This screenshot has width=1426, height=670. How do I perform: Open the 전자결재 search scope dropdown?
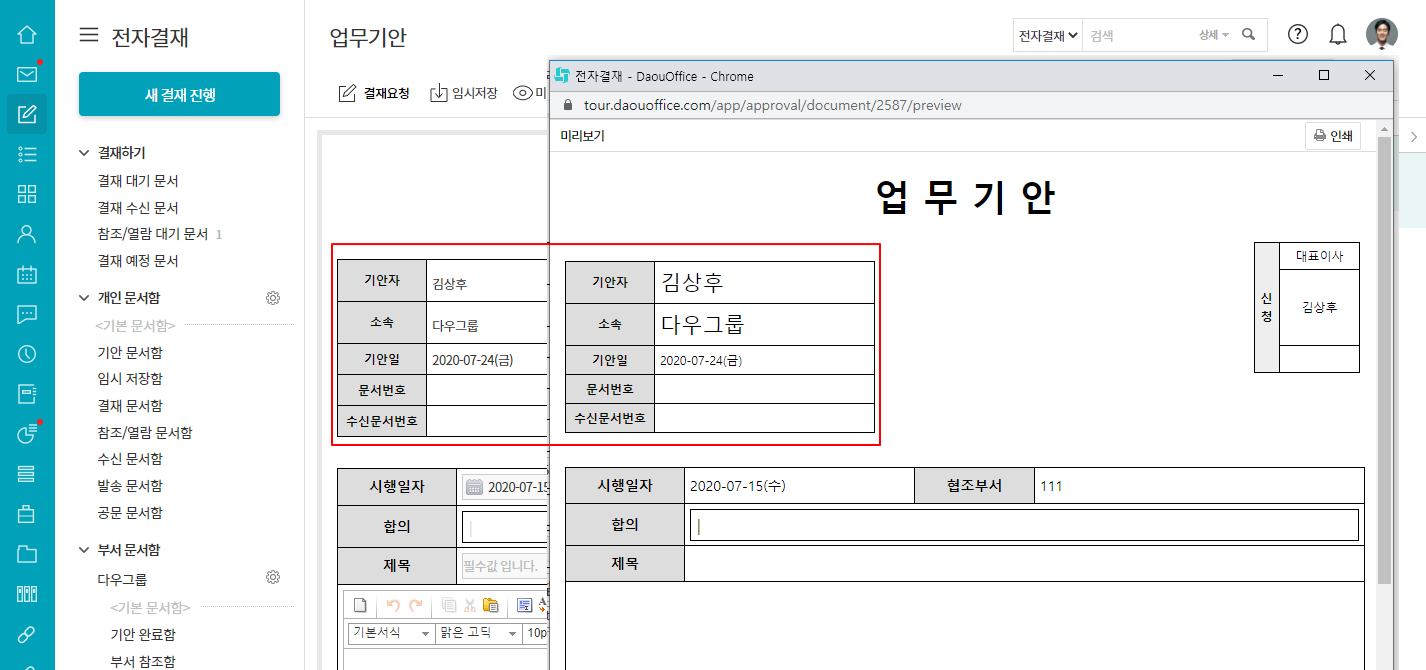pyautogui.click(x=1048, y=35)
